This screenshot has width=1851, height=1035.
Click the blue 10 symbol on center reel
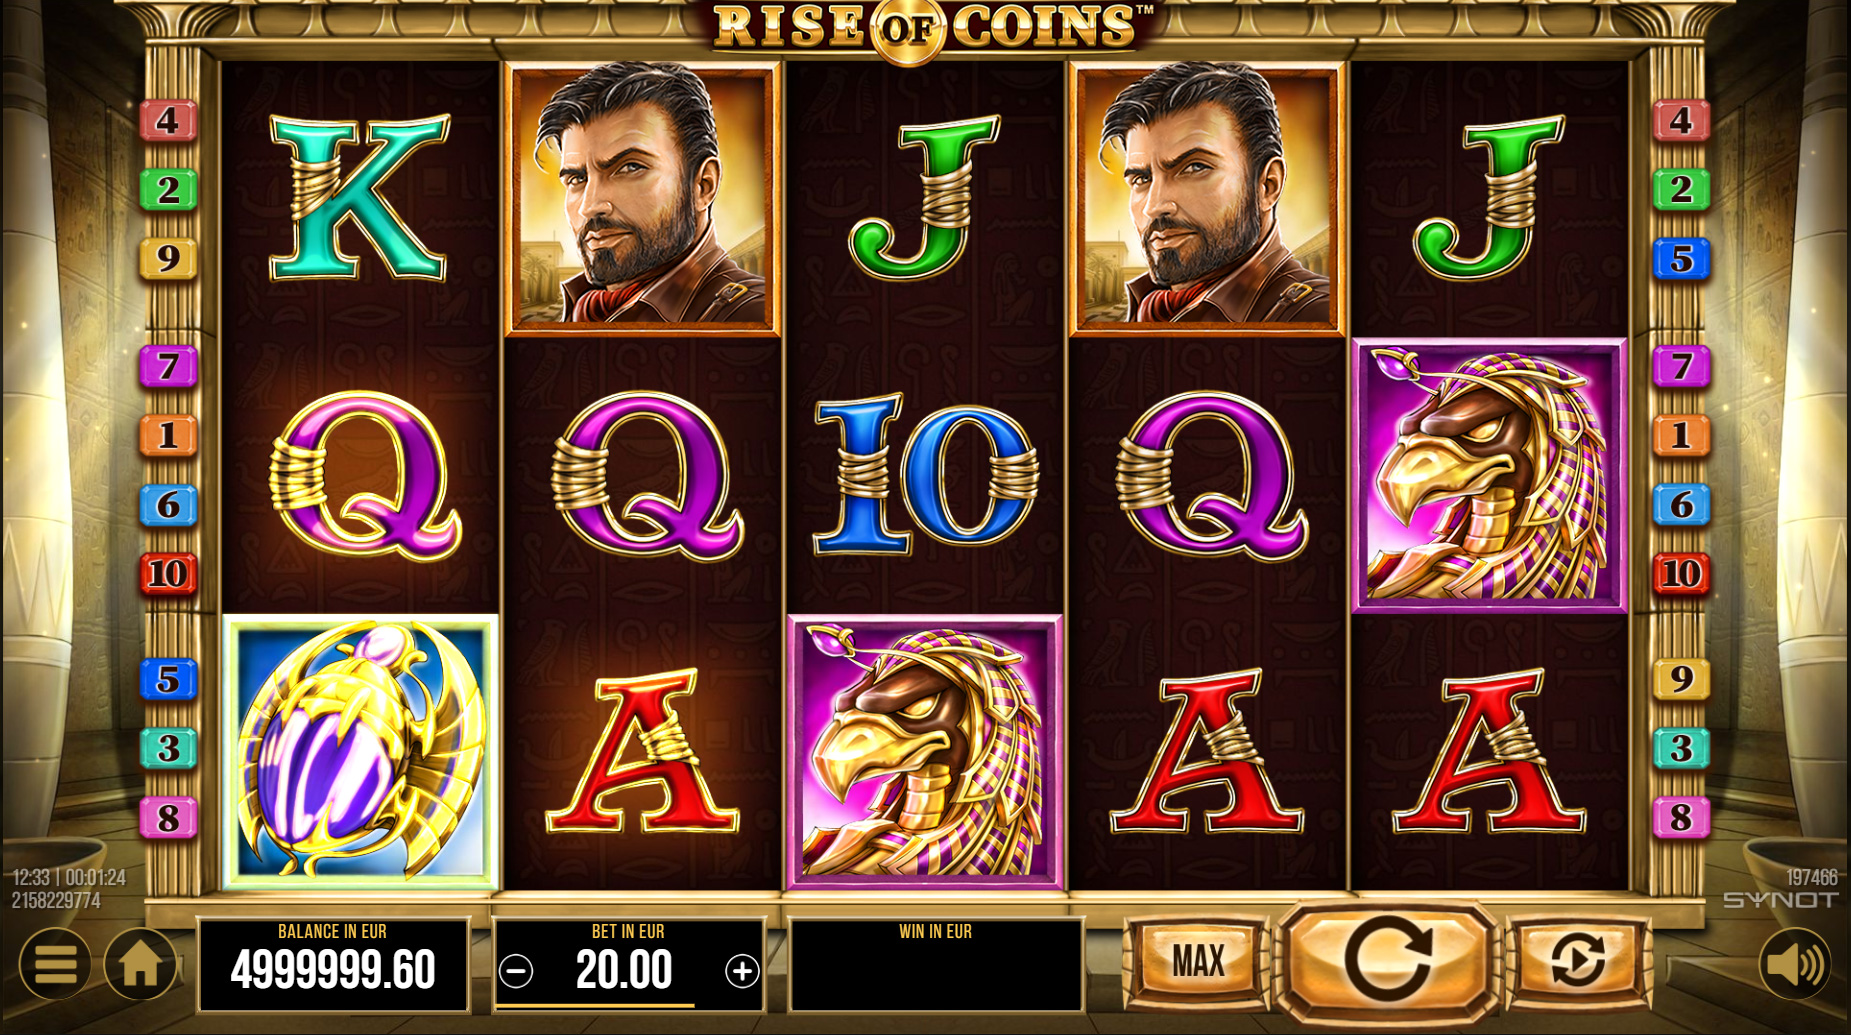(925, 475)
